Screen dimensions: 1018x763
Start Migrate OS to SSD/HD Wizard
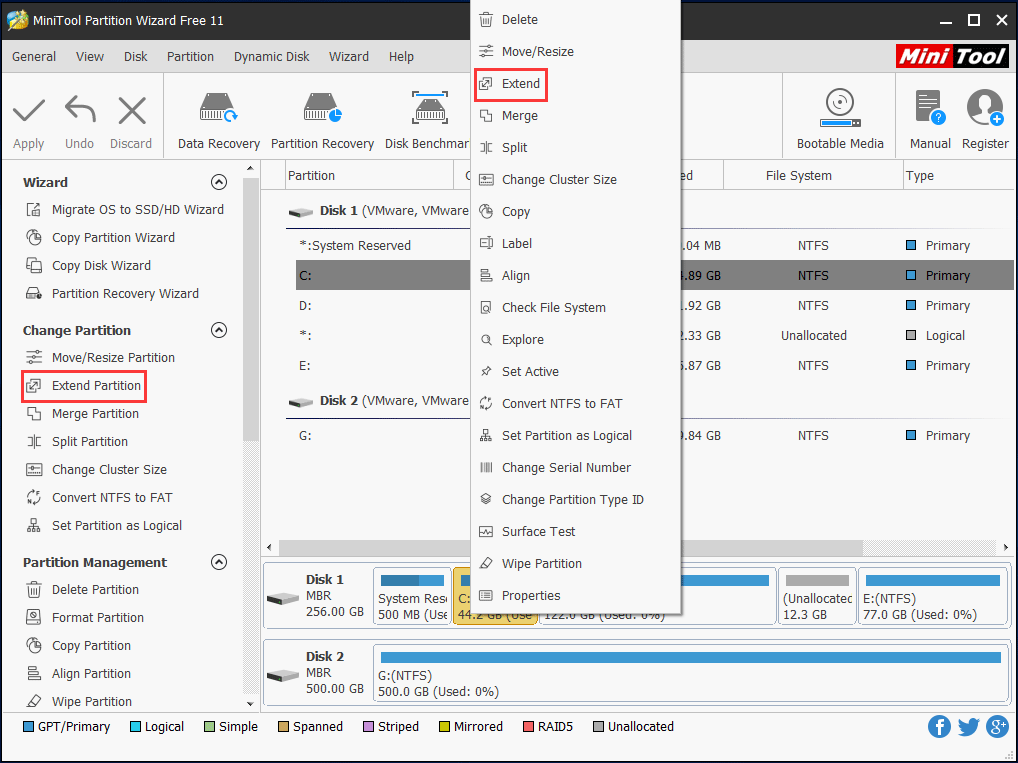(x=137, y=210)
